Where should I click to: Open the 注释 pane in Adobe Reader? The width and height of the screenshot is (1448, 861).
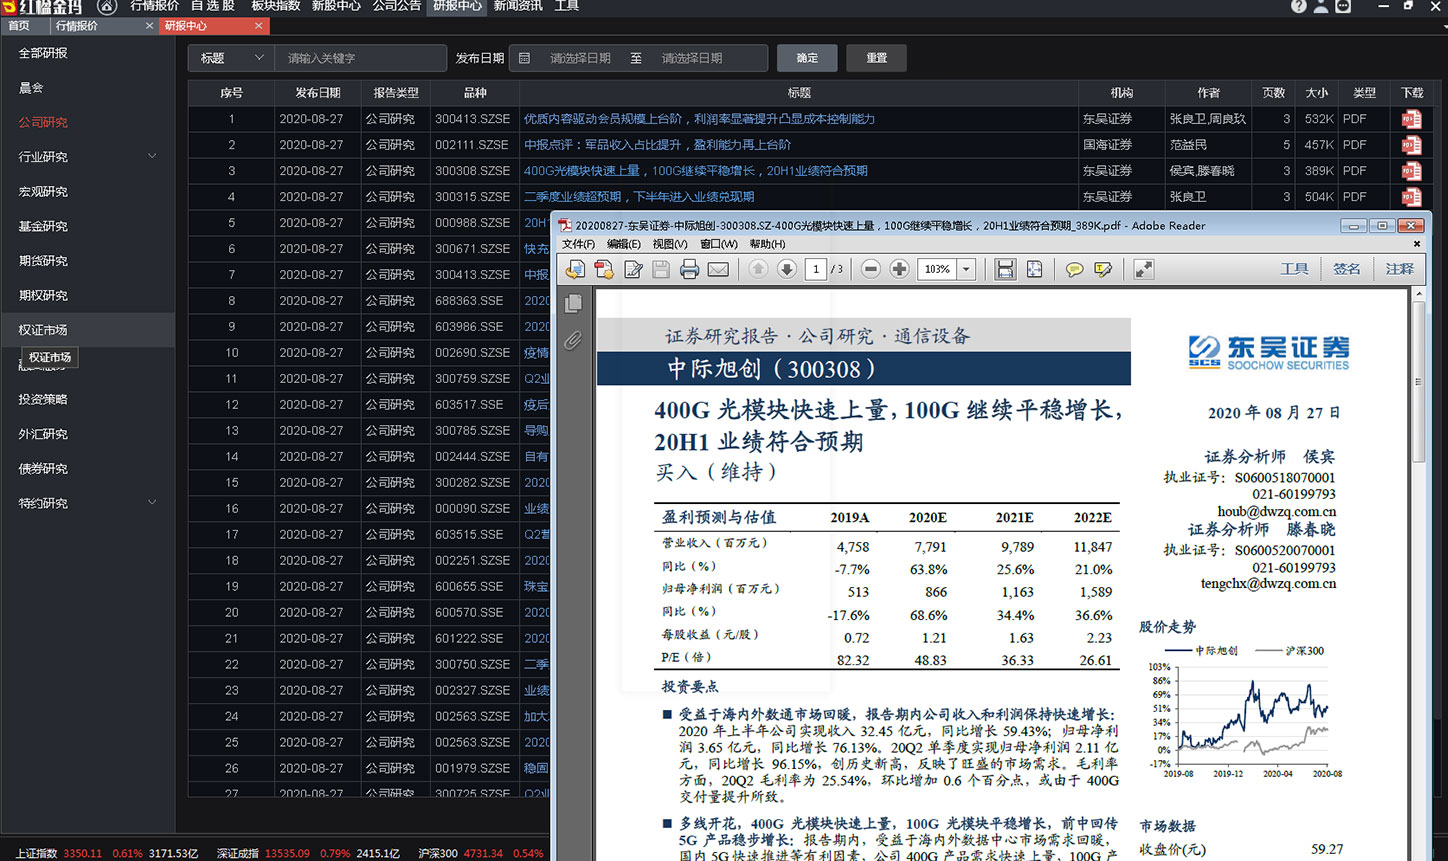pos(1400,269)
